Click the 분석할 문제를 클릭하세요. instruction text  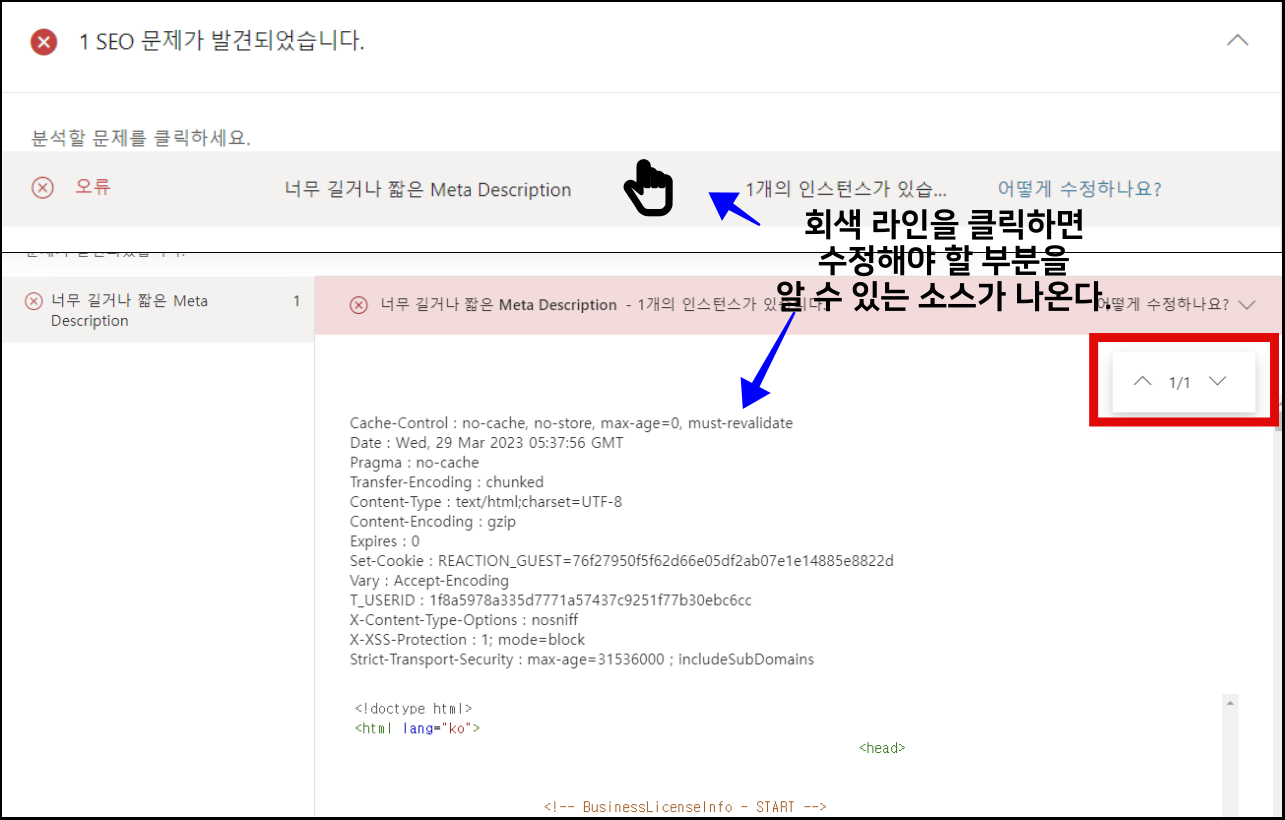pos(139,137)
